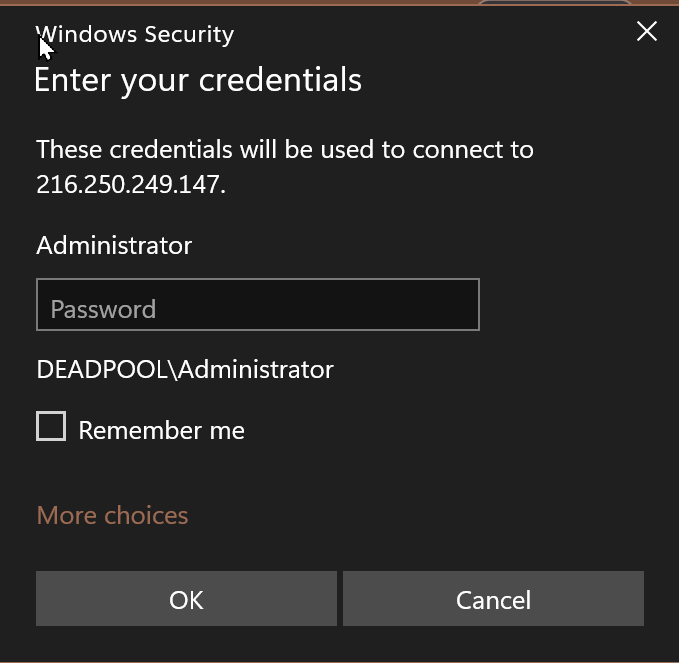This screenshot has height=663, width=679.
Task: Close the Windows Security dialog
Action: tap(647, 32)
